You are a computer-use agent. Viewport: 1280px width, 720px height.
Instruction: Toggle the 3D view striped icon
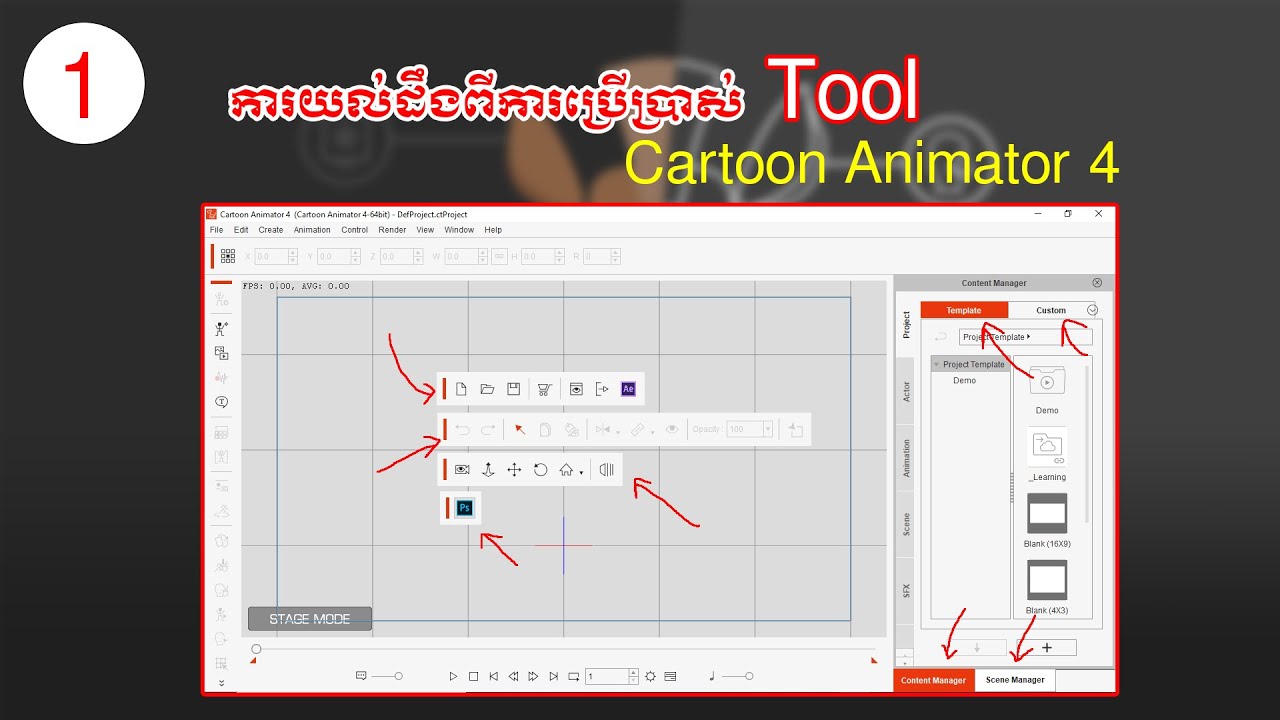[x=606, y=469]
